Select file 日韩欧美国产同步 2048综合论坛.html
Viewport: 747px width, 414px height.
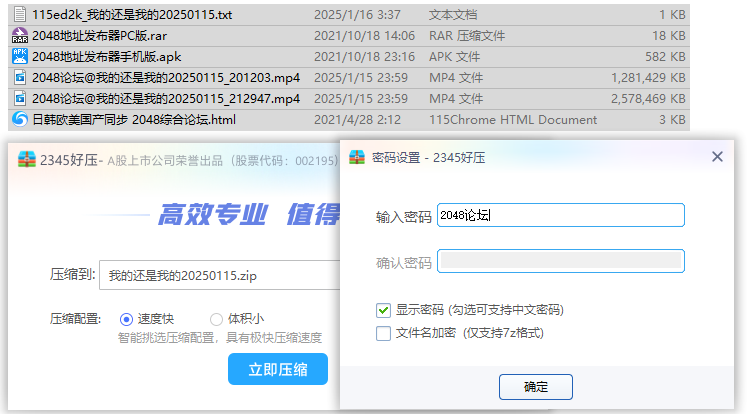[x=349, y=119]
